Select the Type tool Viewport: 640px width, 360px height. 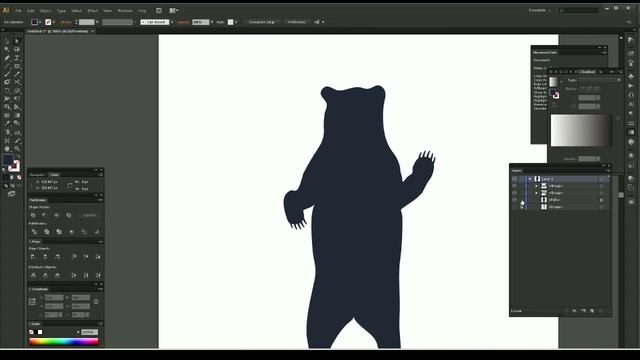coord(17,58)
